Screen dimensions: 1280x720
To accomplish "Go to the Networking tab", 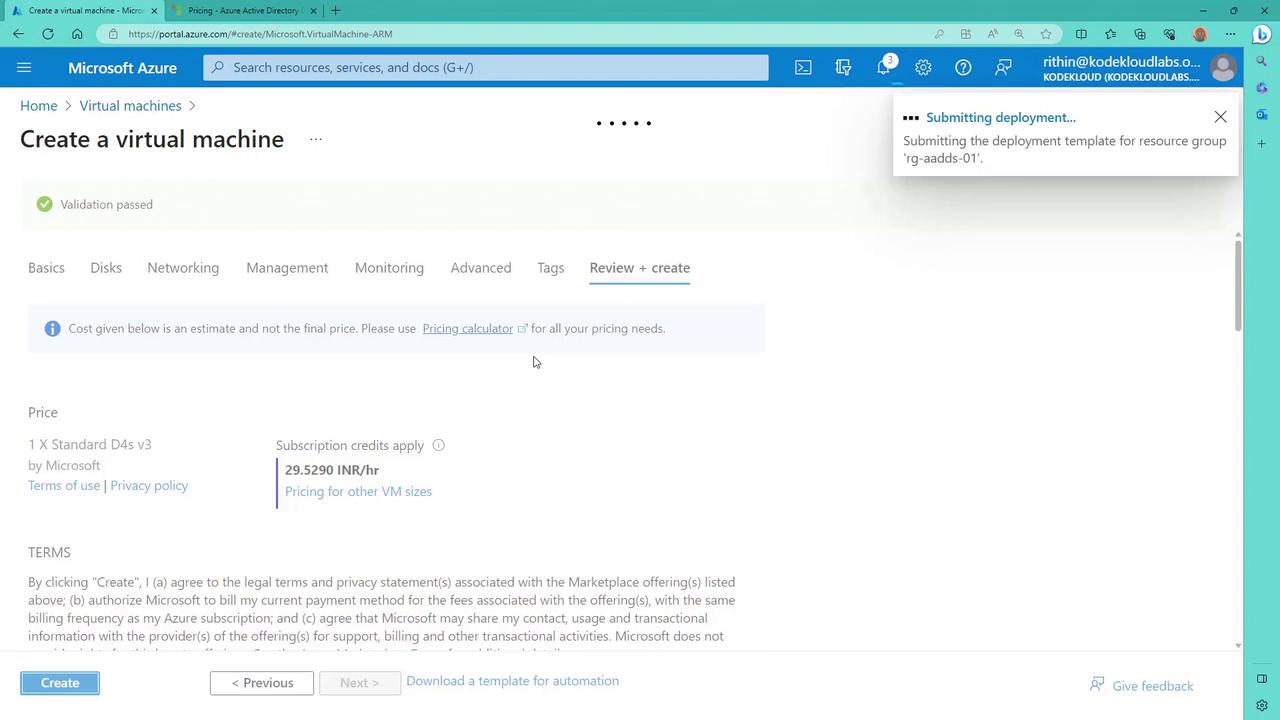I will (x=183, y=268).
